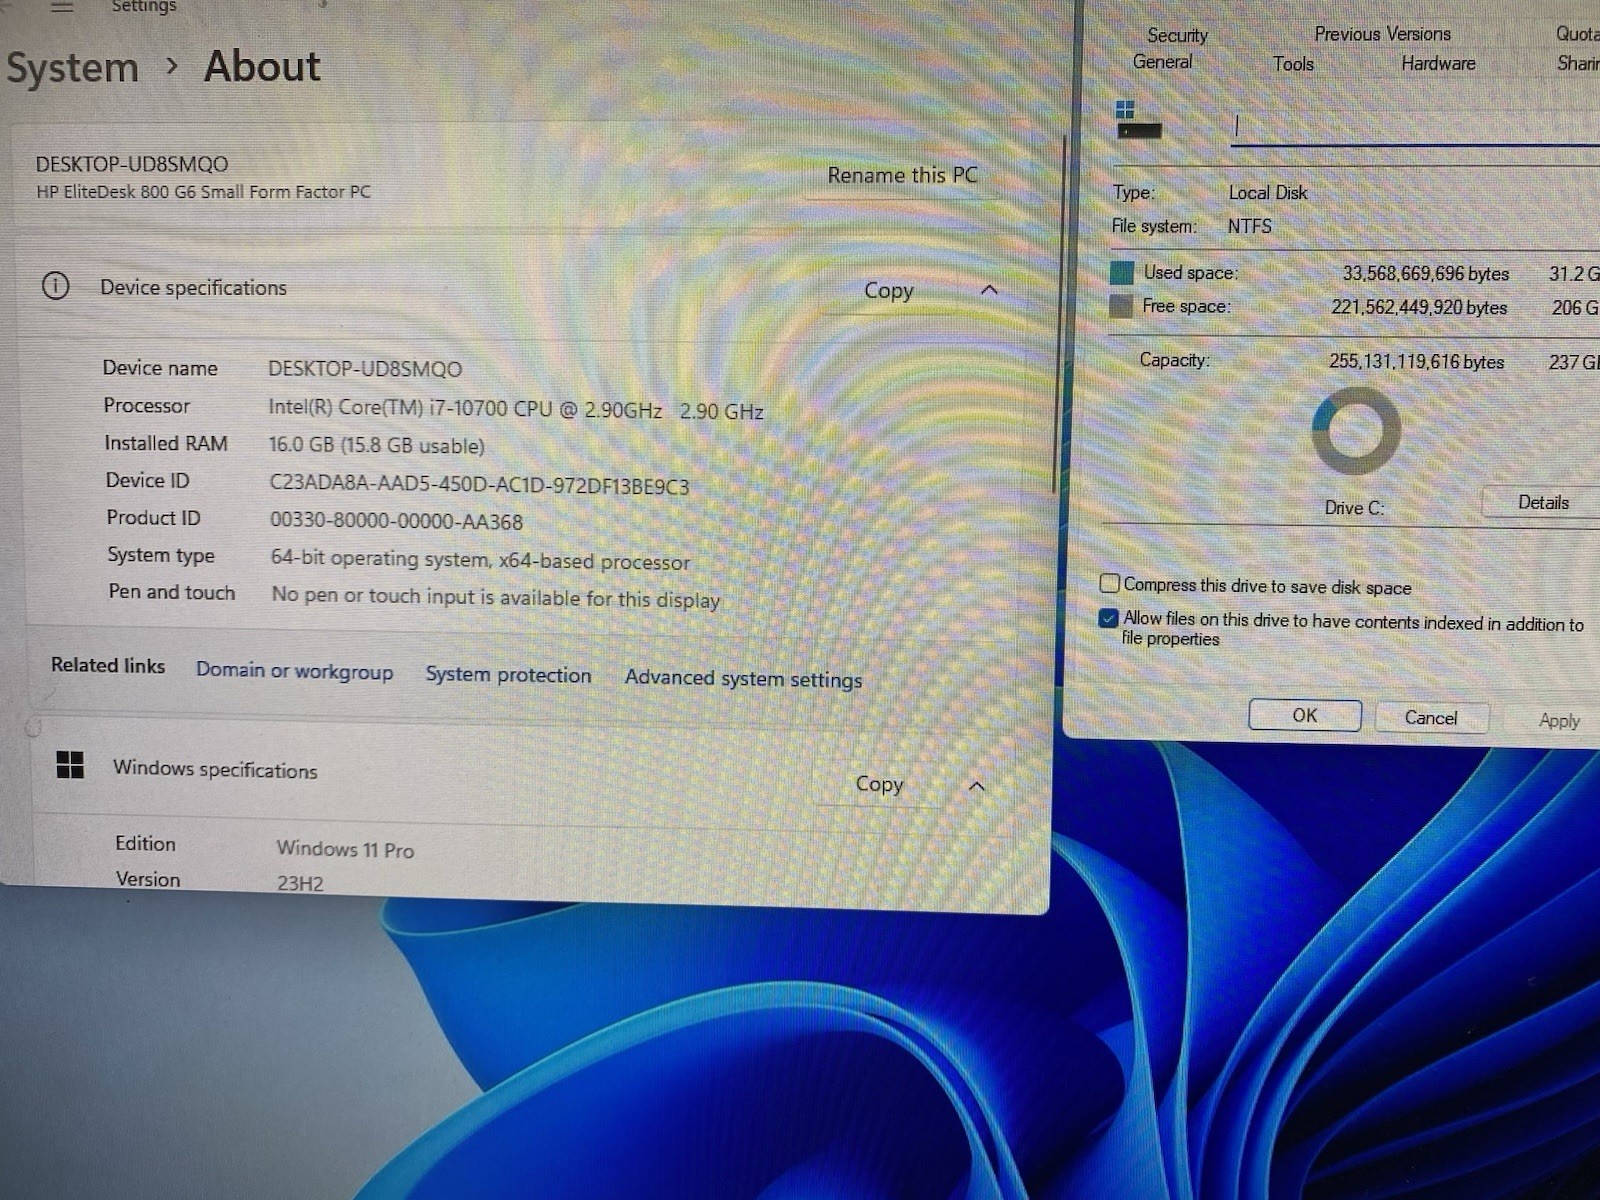The height and width of the screenshot is (1200, 1600).
Task: Open Disk Details for Drive C
Action: point(1543,502)
